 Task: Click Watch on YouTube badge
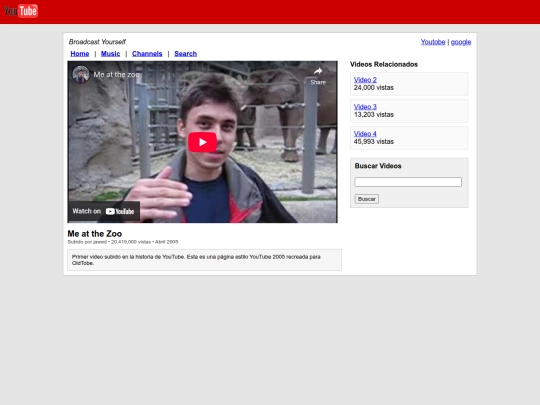[104, 211]
